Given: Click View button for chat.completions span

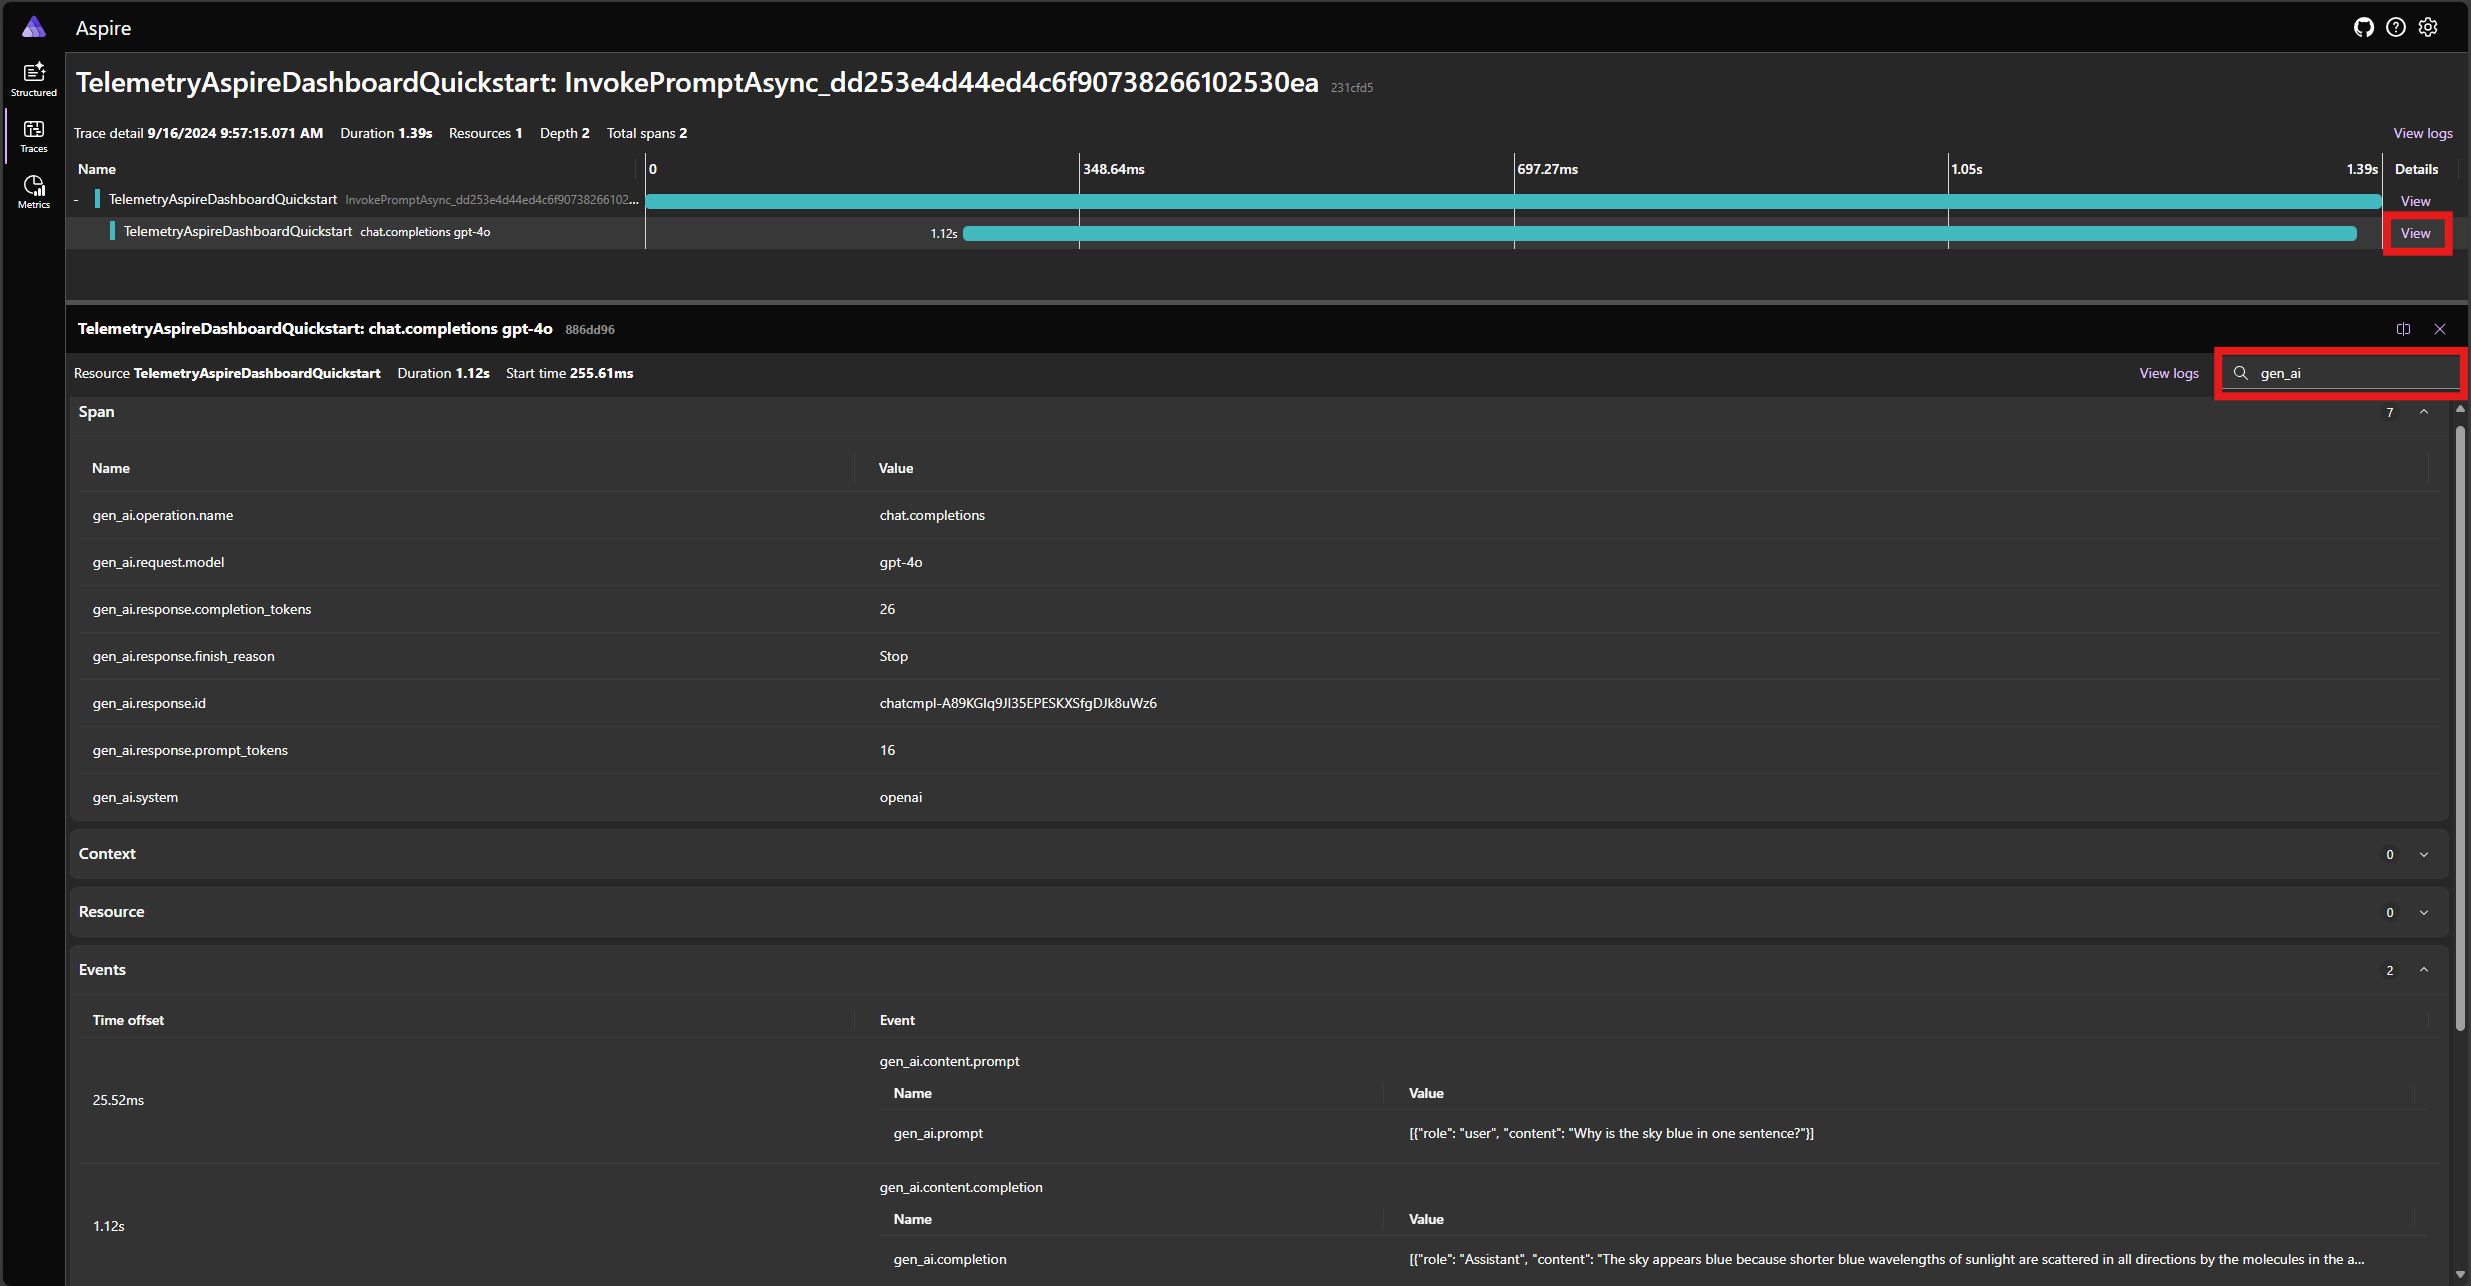Looking at the screenshot, I should (2415, 232).
